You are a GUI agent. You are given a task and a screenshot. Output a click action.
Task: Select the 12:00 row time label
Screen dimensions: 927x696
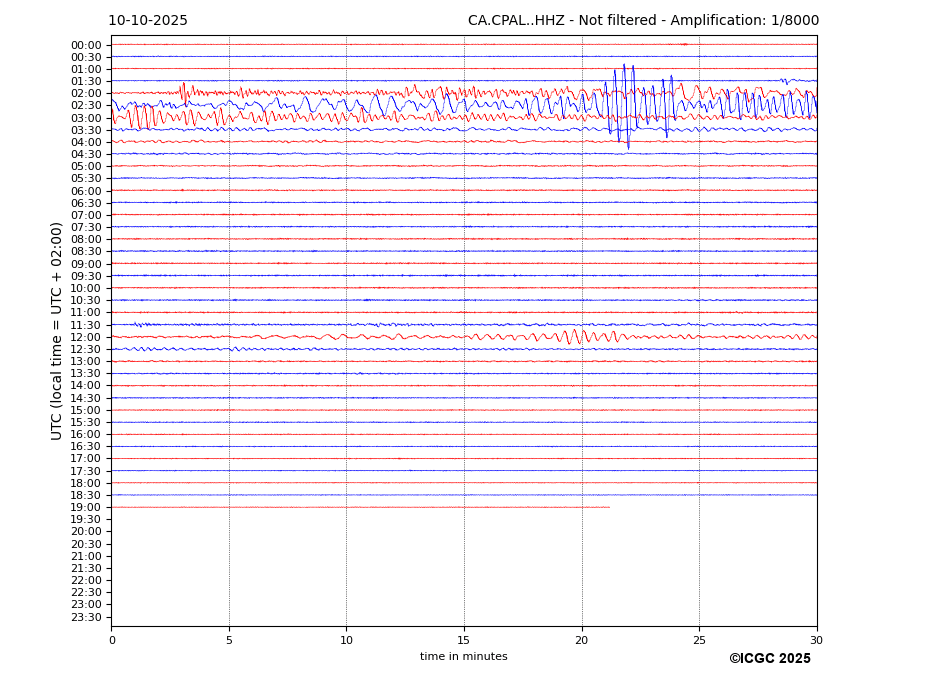click(x=86, y=337)
